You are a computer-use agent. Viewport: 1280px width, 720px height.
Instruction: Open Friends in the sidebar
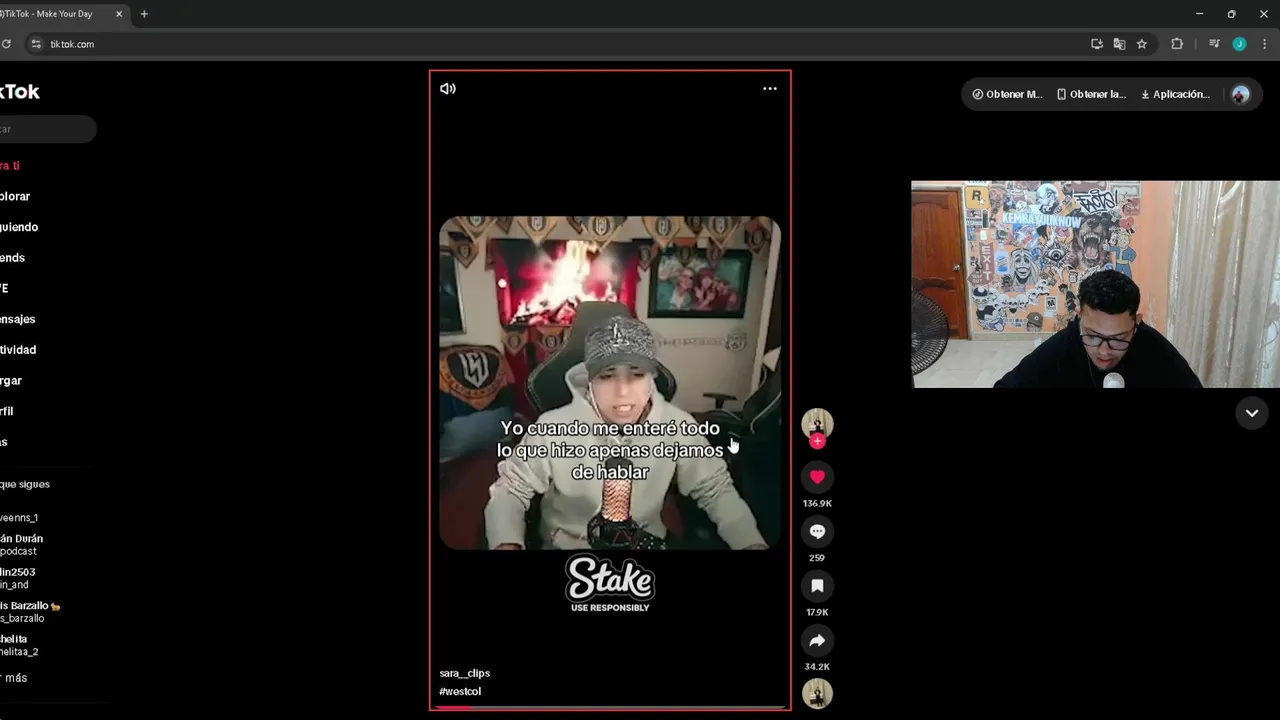pyautogui.click(x=12, y=258)
